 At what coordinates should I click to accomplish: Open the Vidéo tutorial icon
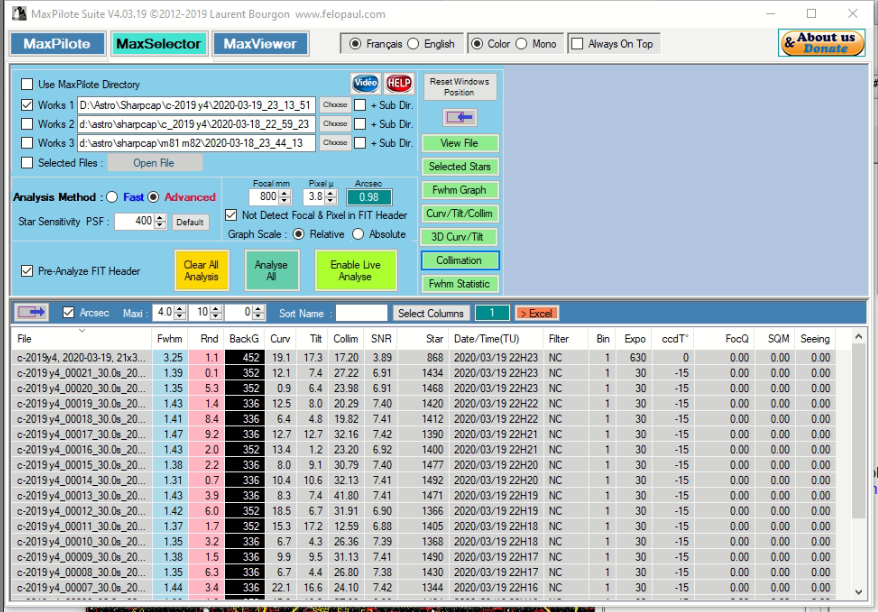[x=365, y=84]
